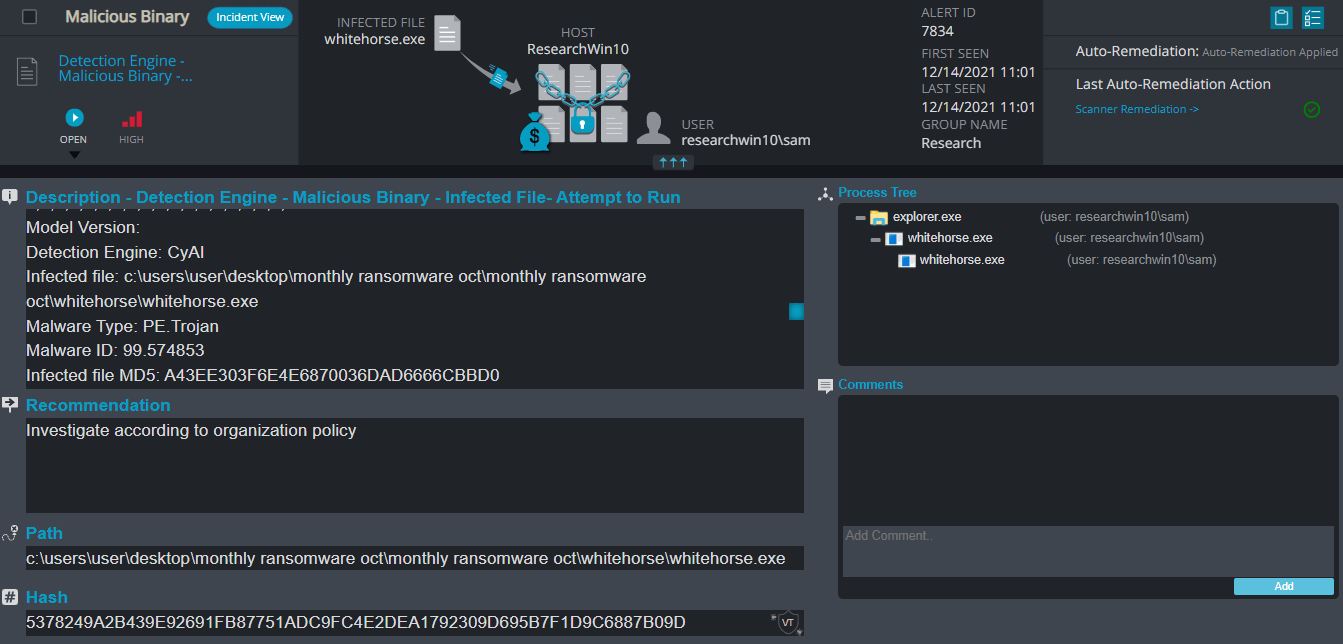Select child whitehorse.exe process node
Viewport: 1343px width, 644px height.
(x=962, y=260)
